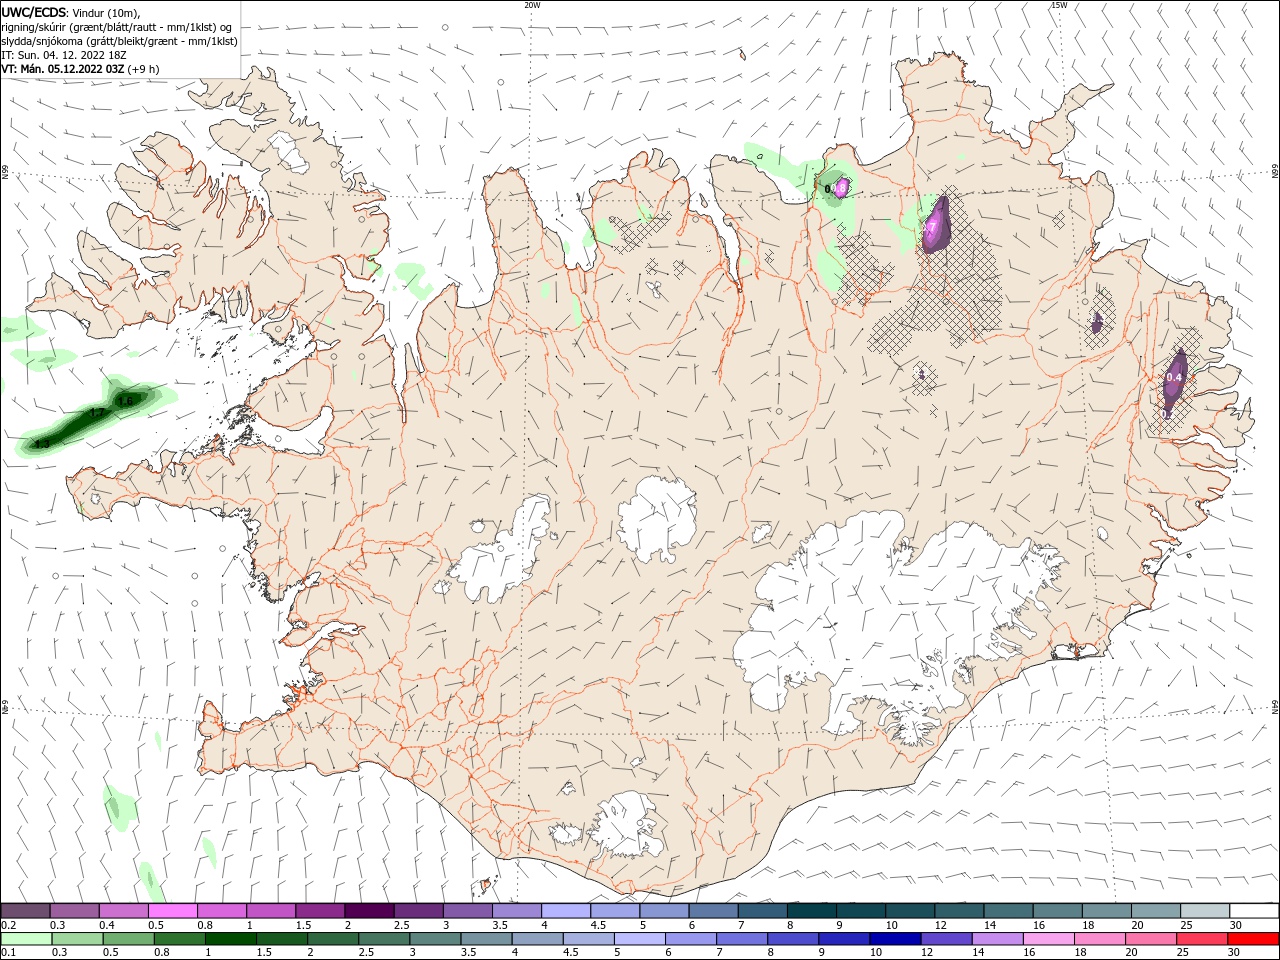Image resolution: width=1280 pixels, height=960 pixels.
Task: Click the large purple snow patch in the northeast
Action: tap(936, 224)
